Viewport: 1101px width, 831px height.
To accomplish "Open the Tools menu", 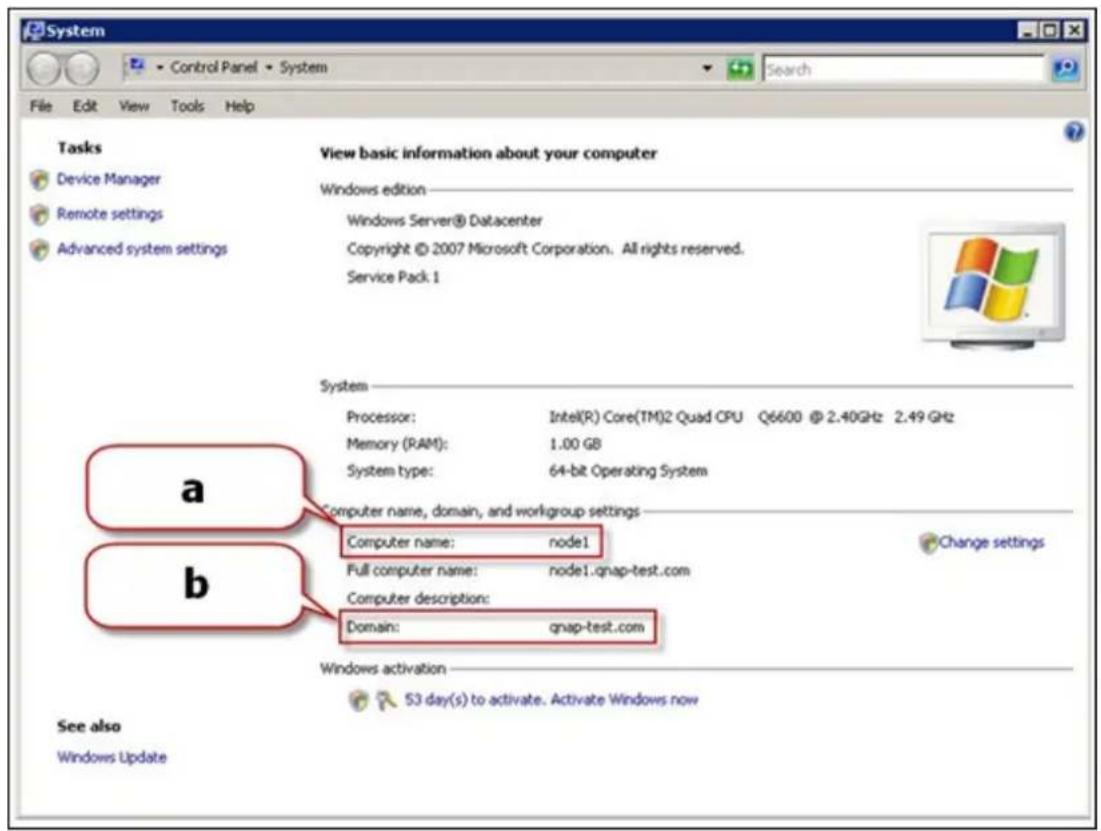I will pos(187,106).
